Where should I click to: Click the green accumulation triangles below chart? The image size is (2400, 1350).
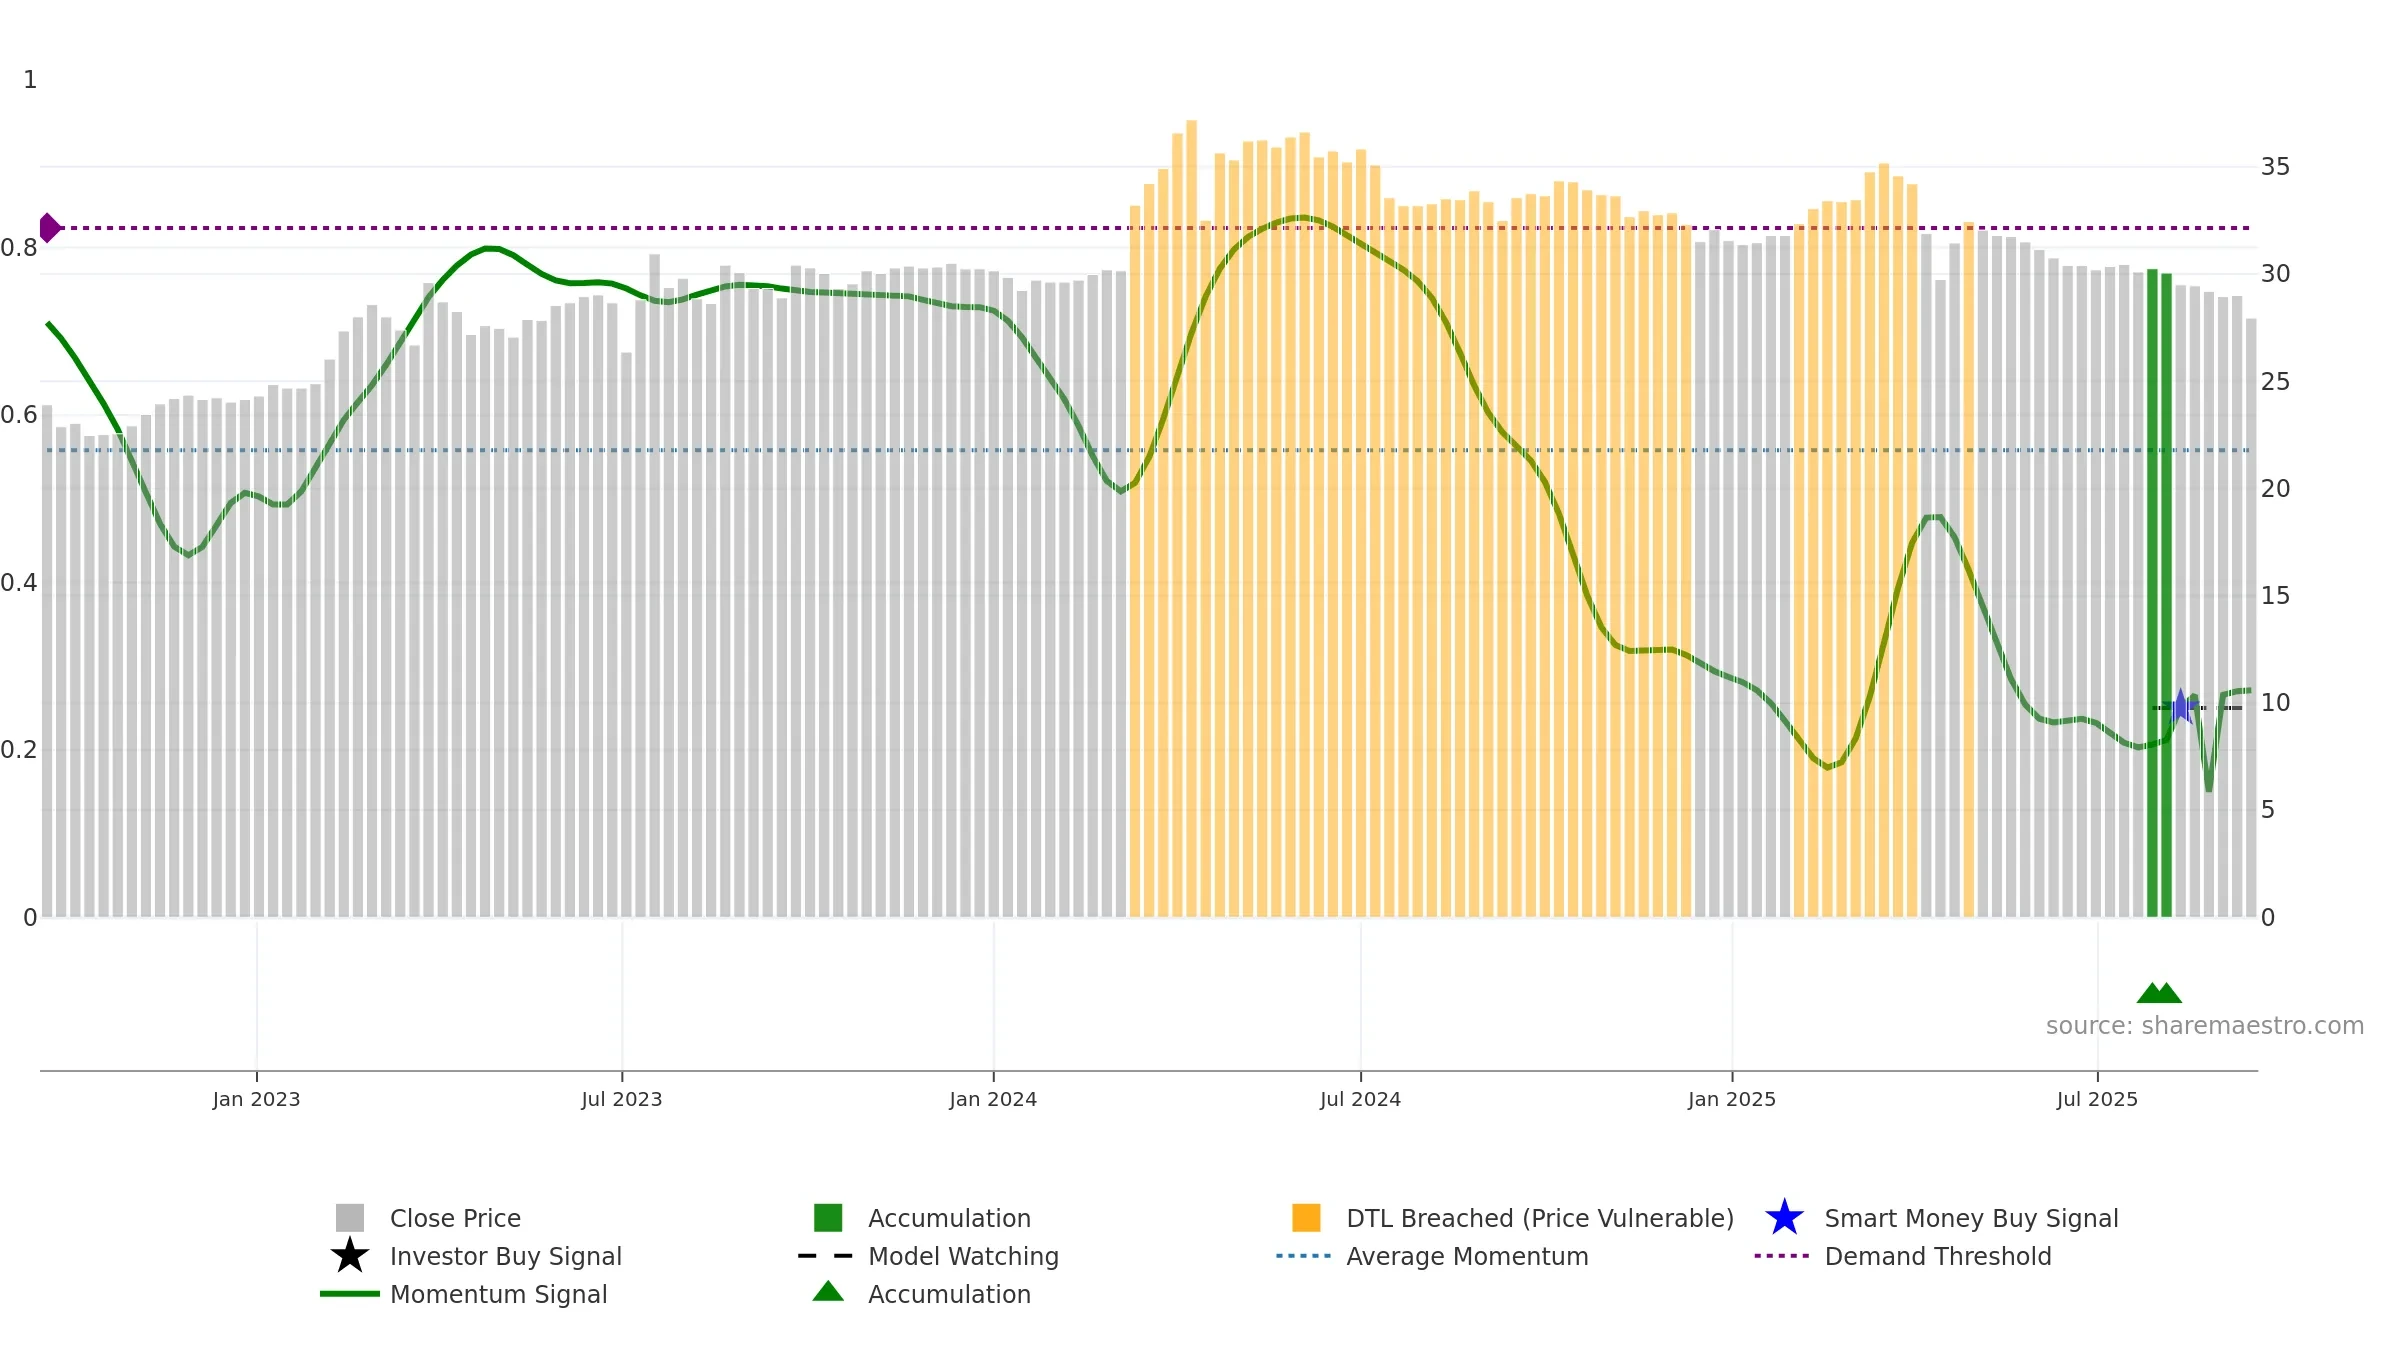coord(2159,993)
